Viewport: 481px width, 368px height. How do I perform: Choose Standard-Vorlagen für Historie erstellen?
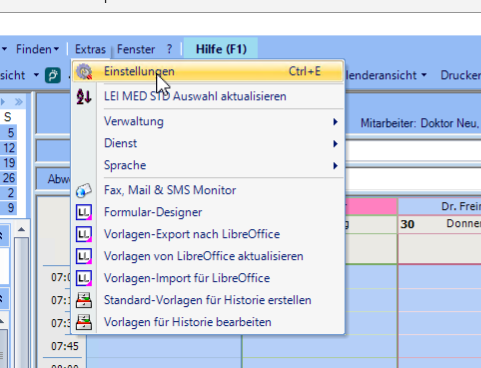click(x=208, y=300)
